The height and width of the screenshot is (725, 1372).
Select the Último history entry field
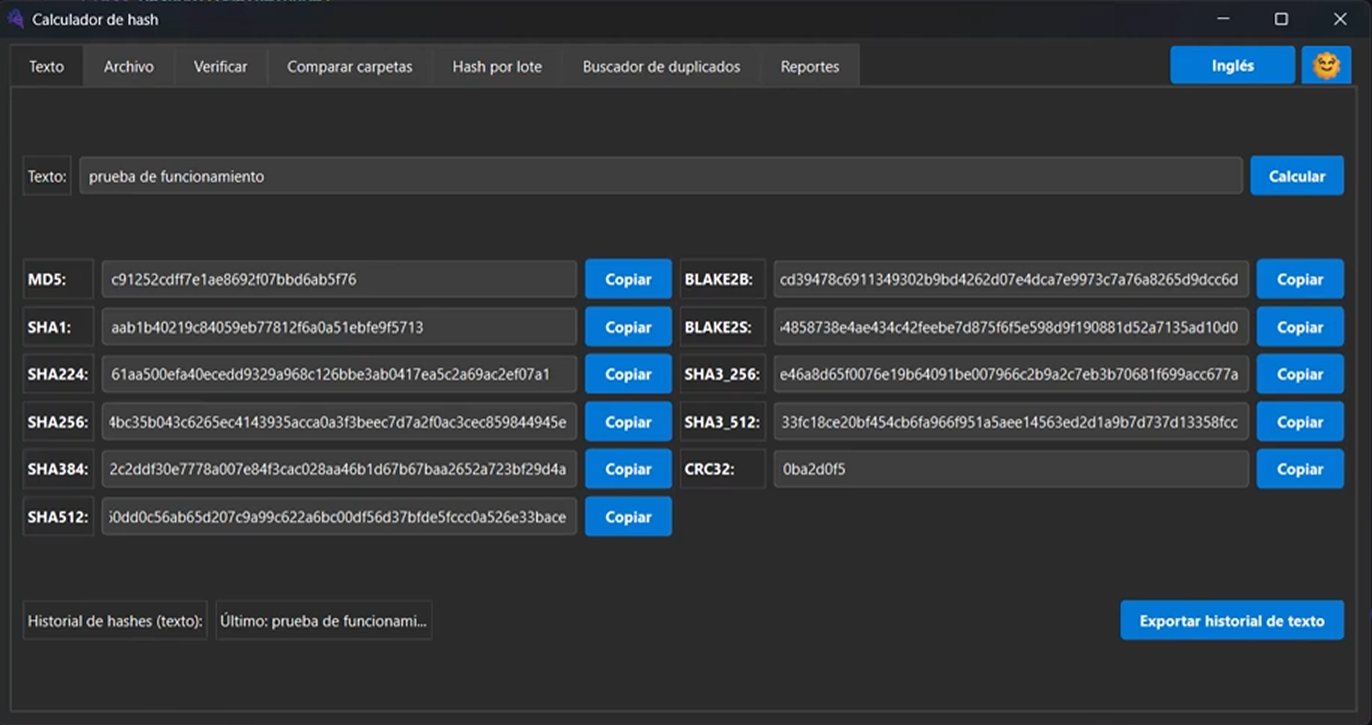pyautogui.click(x=323, y=621)
